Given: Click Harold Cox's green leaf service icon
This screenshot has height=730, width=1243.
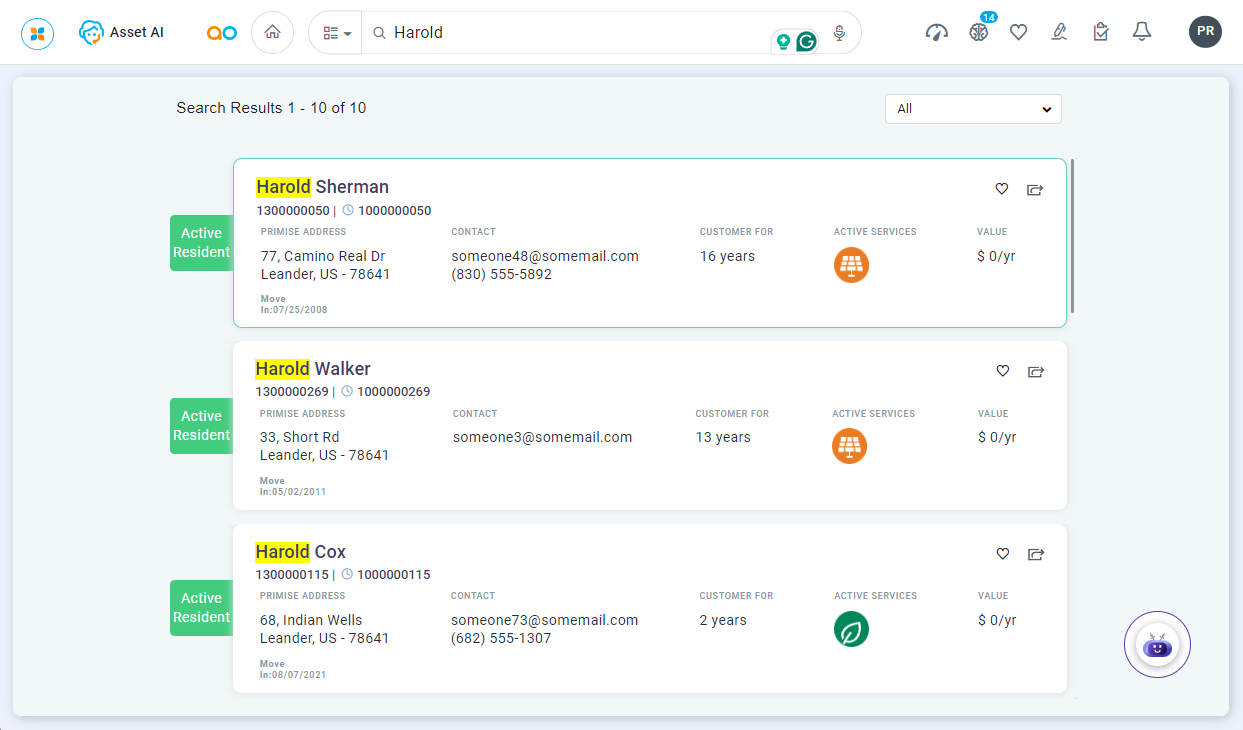Looking at the screenshot, I should tap(851, 629).
